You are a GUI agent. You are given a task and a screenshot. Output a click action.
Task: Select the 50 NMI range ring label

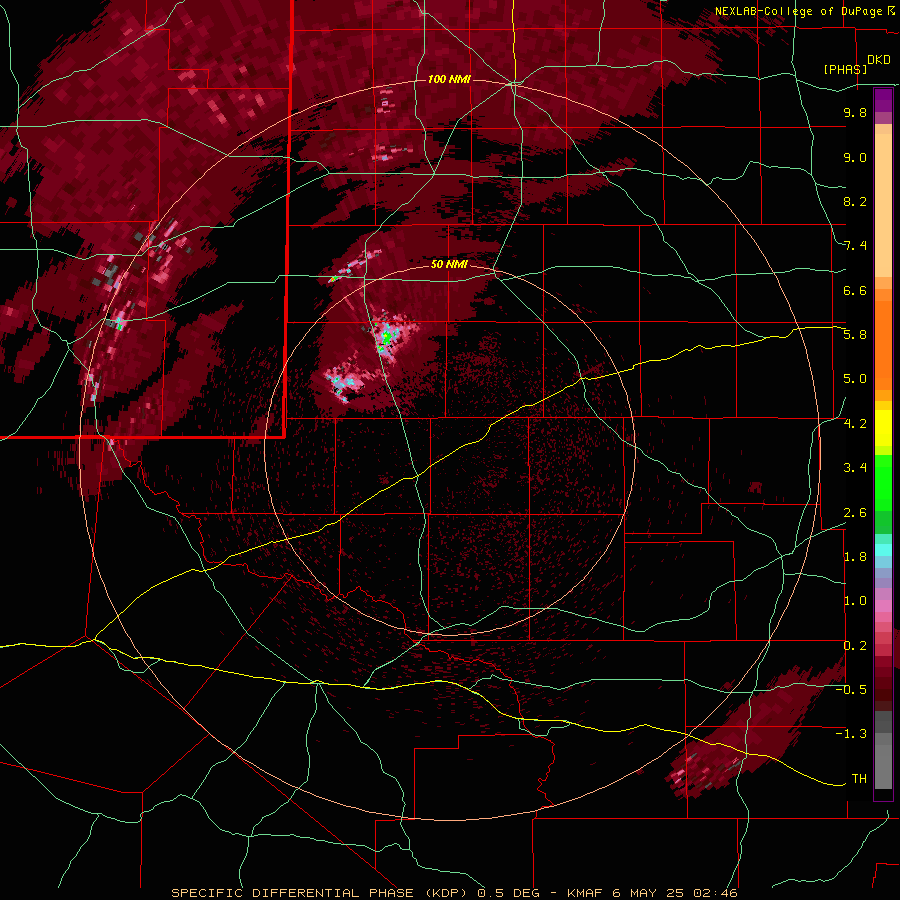coord(449,264)
